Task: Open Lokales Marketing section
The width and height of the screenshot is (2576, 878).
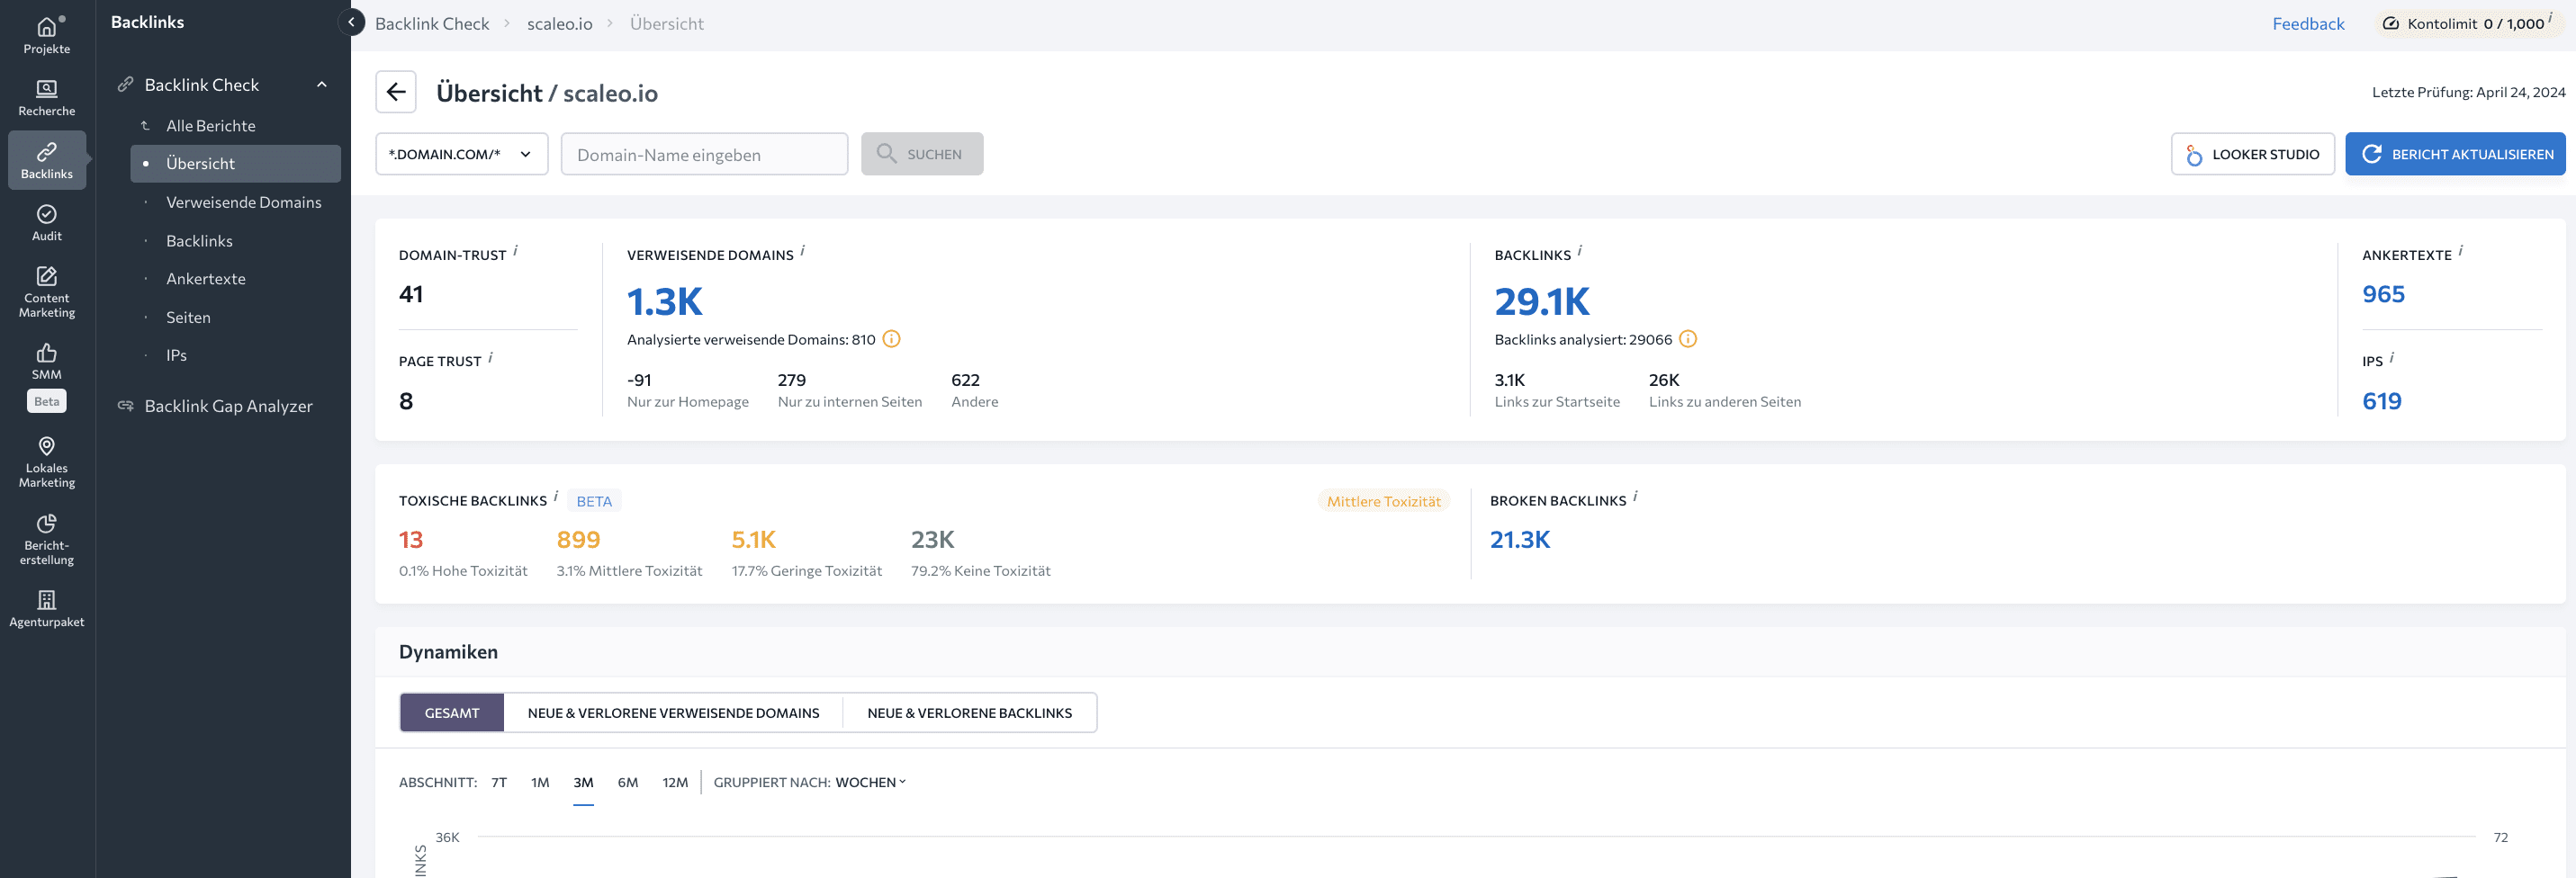Action: click(47, 462)
